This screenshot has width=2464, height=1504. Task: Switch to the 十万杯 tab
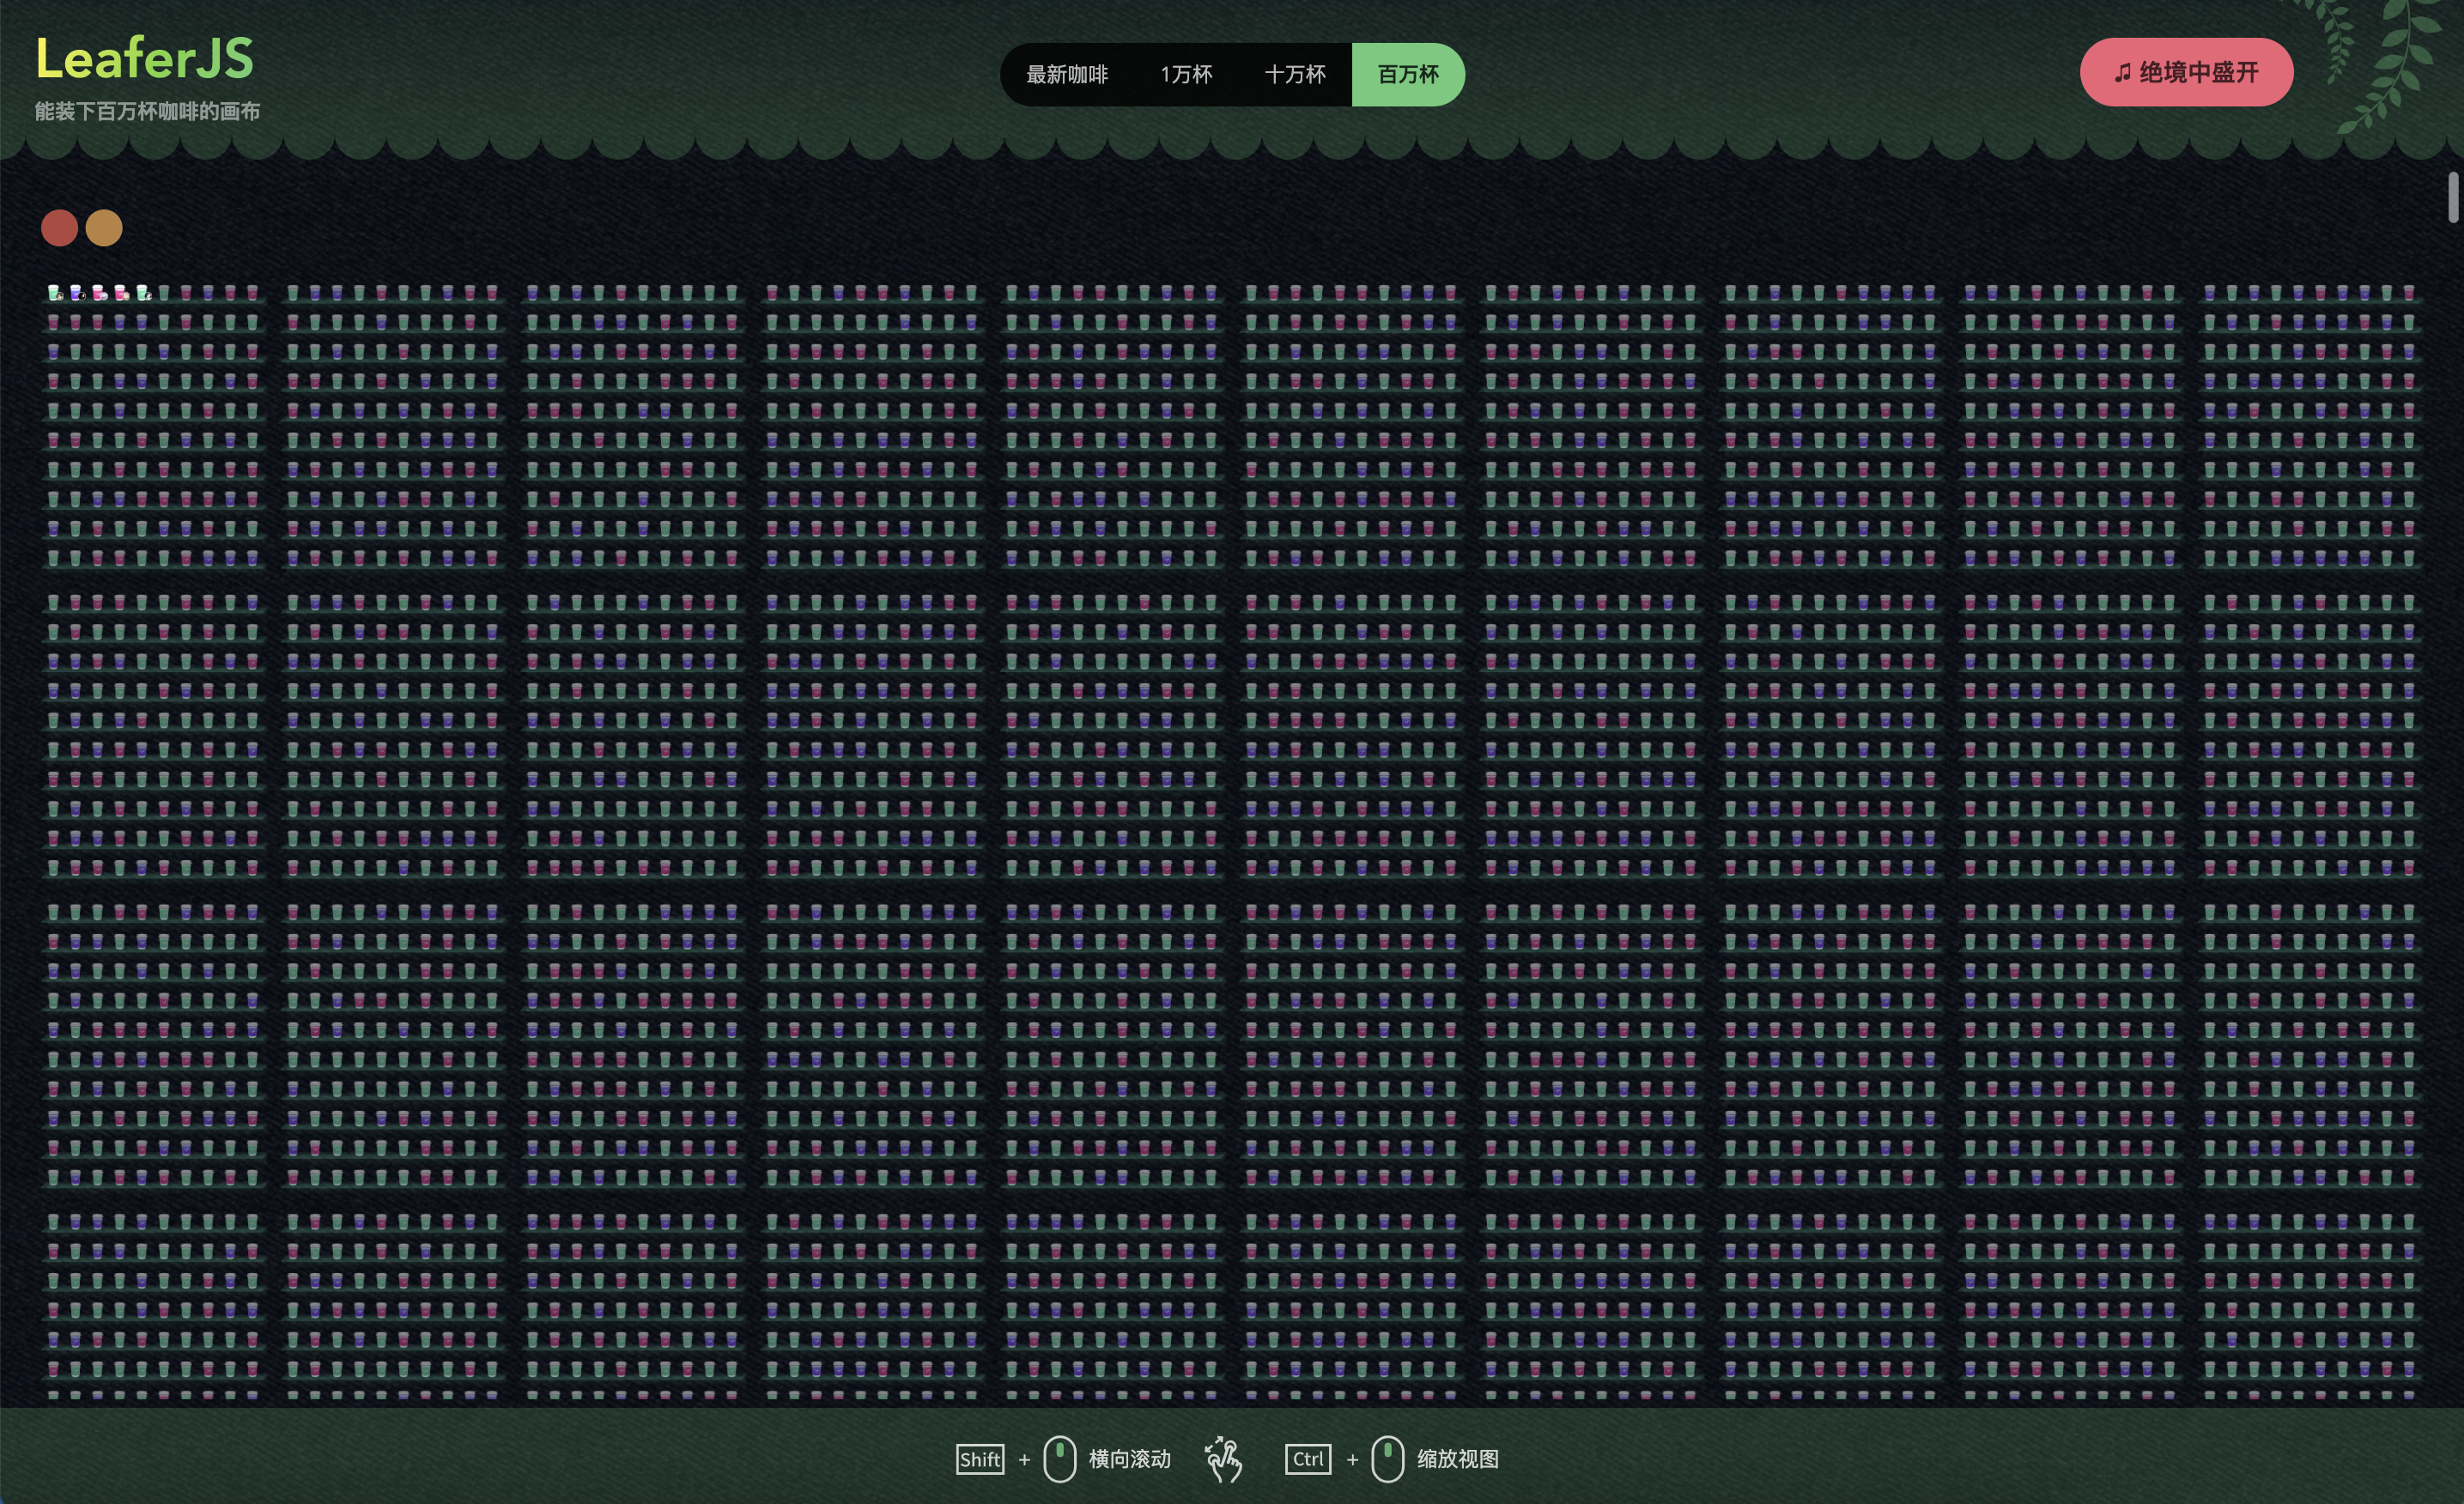pos(1295,75)
